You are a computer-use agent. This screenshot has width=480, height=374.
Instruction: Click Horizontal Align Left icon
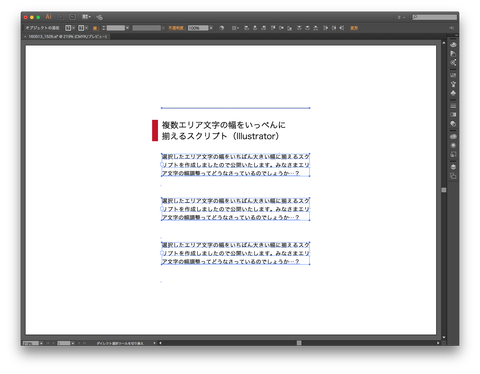[x=247, y=28]
